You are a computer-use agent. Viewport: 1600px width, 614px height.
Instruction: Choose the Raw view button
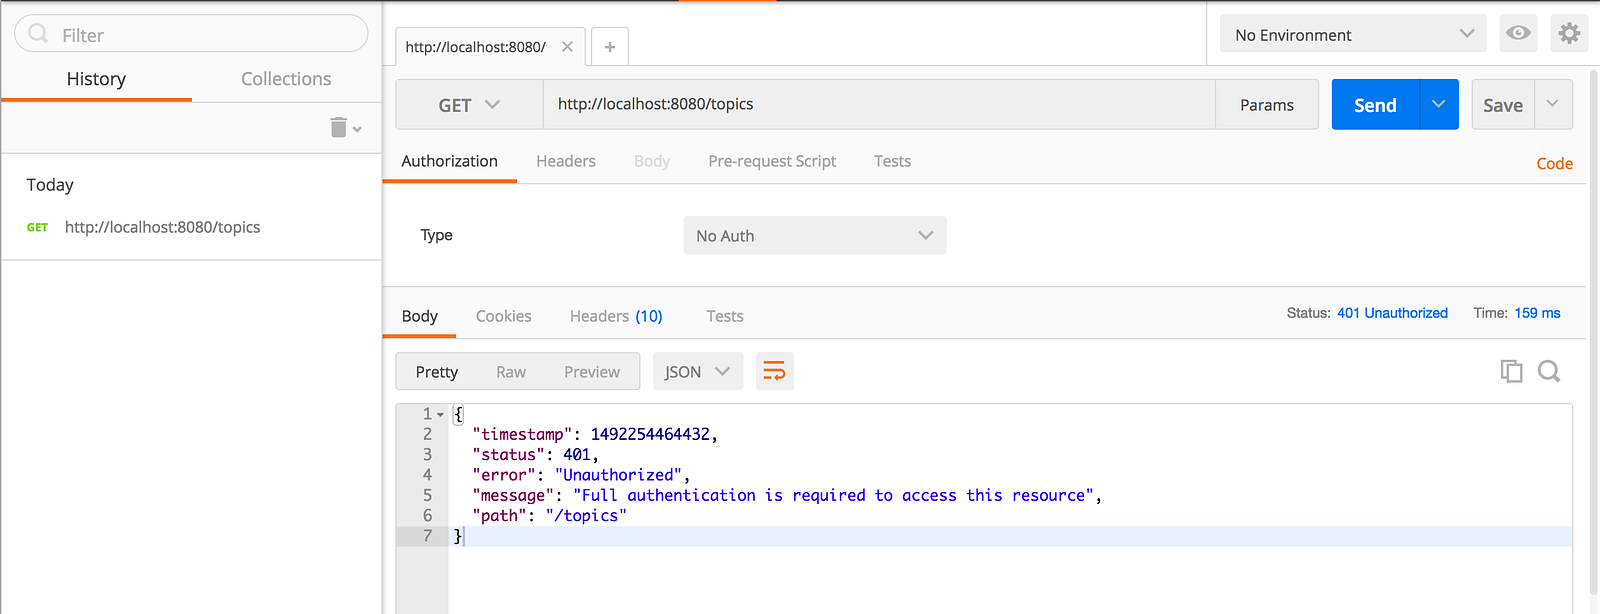click(511, 372)
